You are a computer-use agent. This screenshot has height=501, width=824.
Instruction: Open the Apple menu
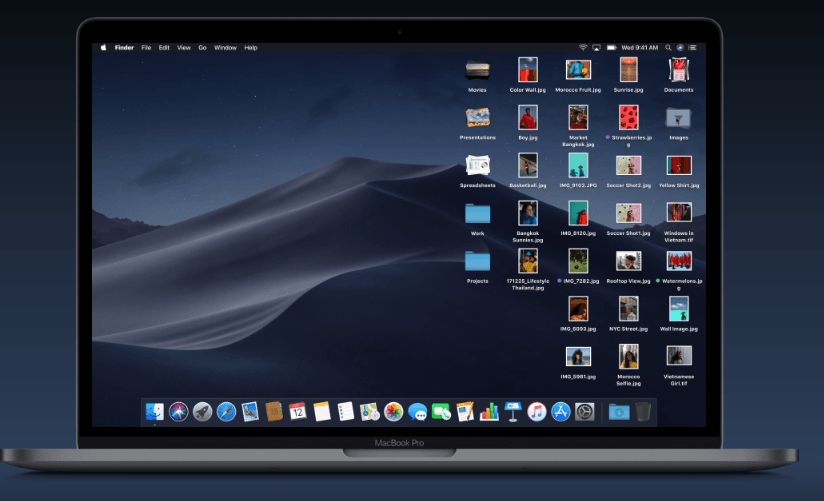click(x=103, y=47)
